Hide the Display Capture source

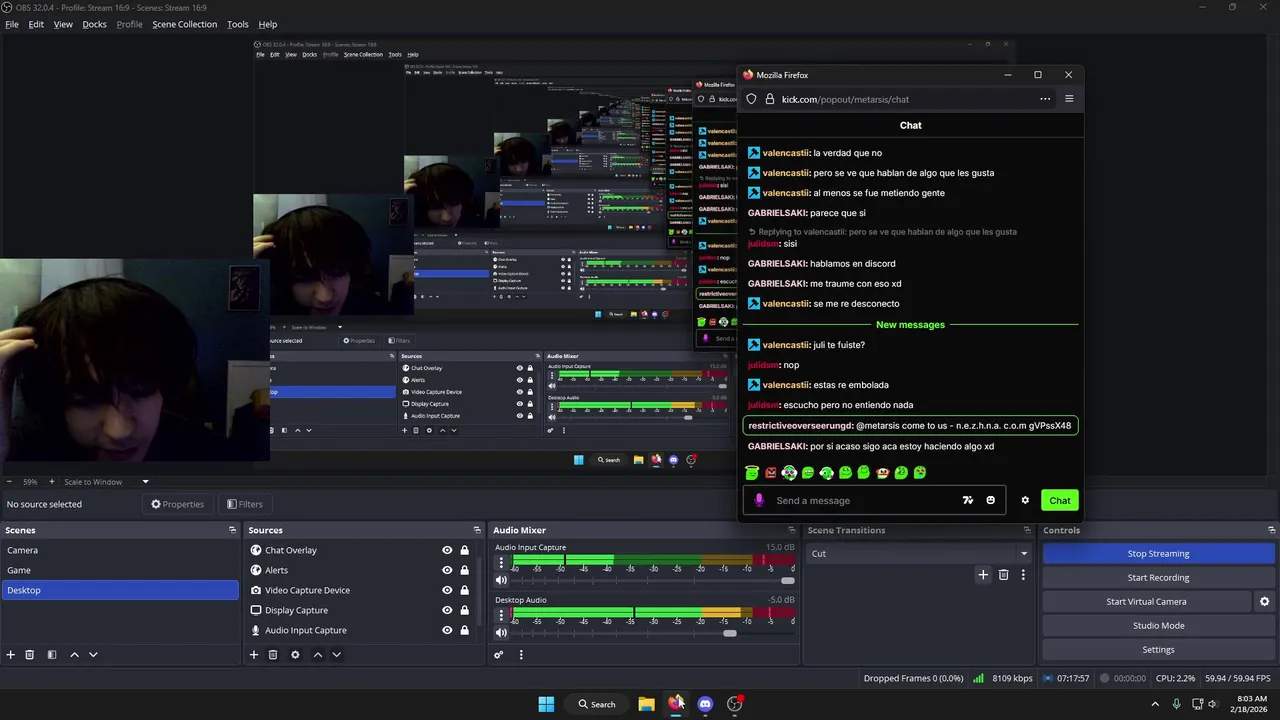(447, 610)
